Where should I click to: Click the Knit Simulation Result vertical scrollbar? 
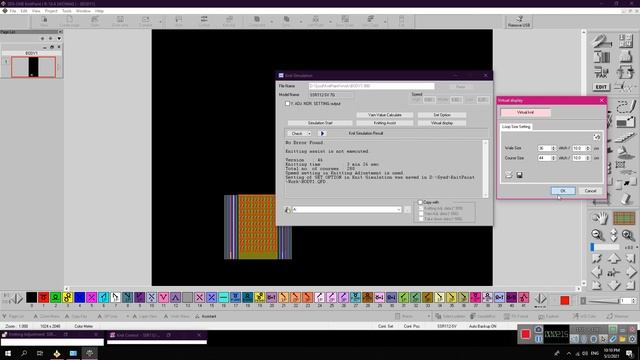pos(485,169)
